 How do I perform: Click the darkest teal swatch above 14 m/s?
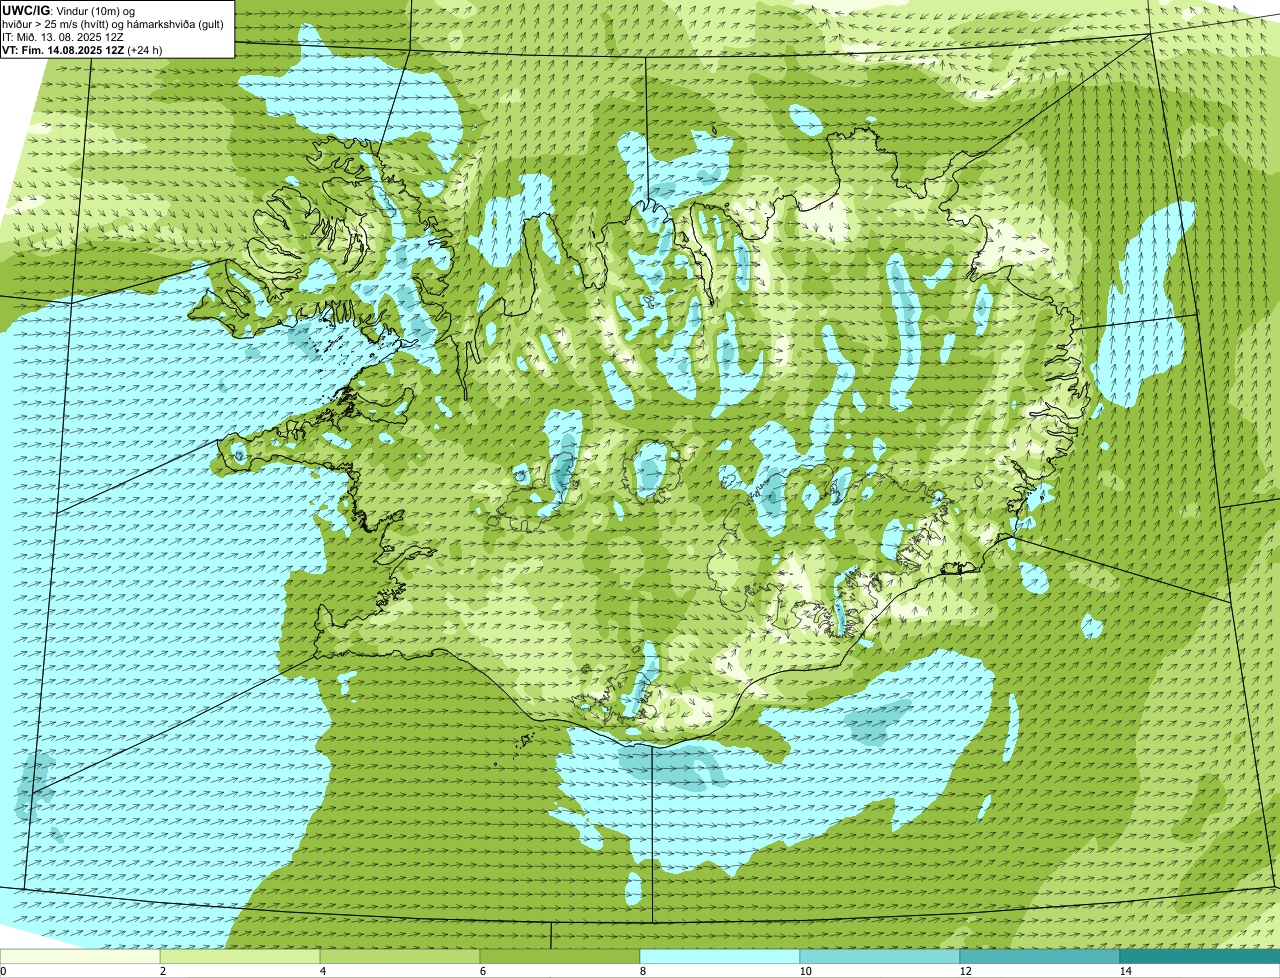tap(1200, 956)
